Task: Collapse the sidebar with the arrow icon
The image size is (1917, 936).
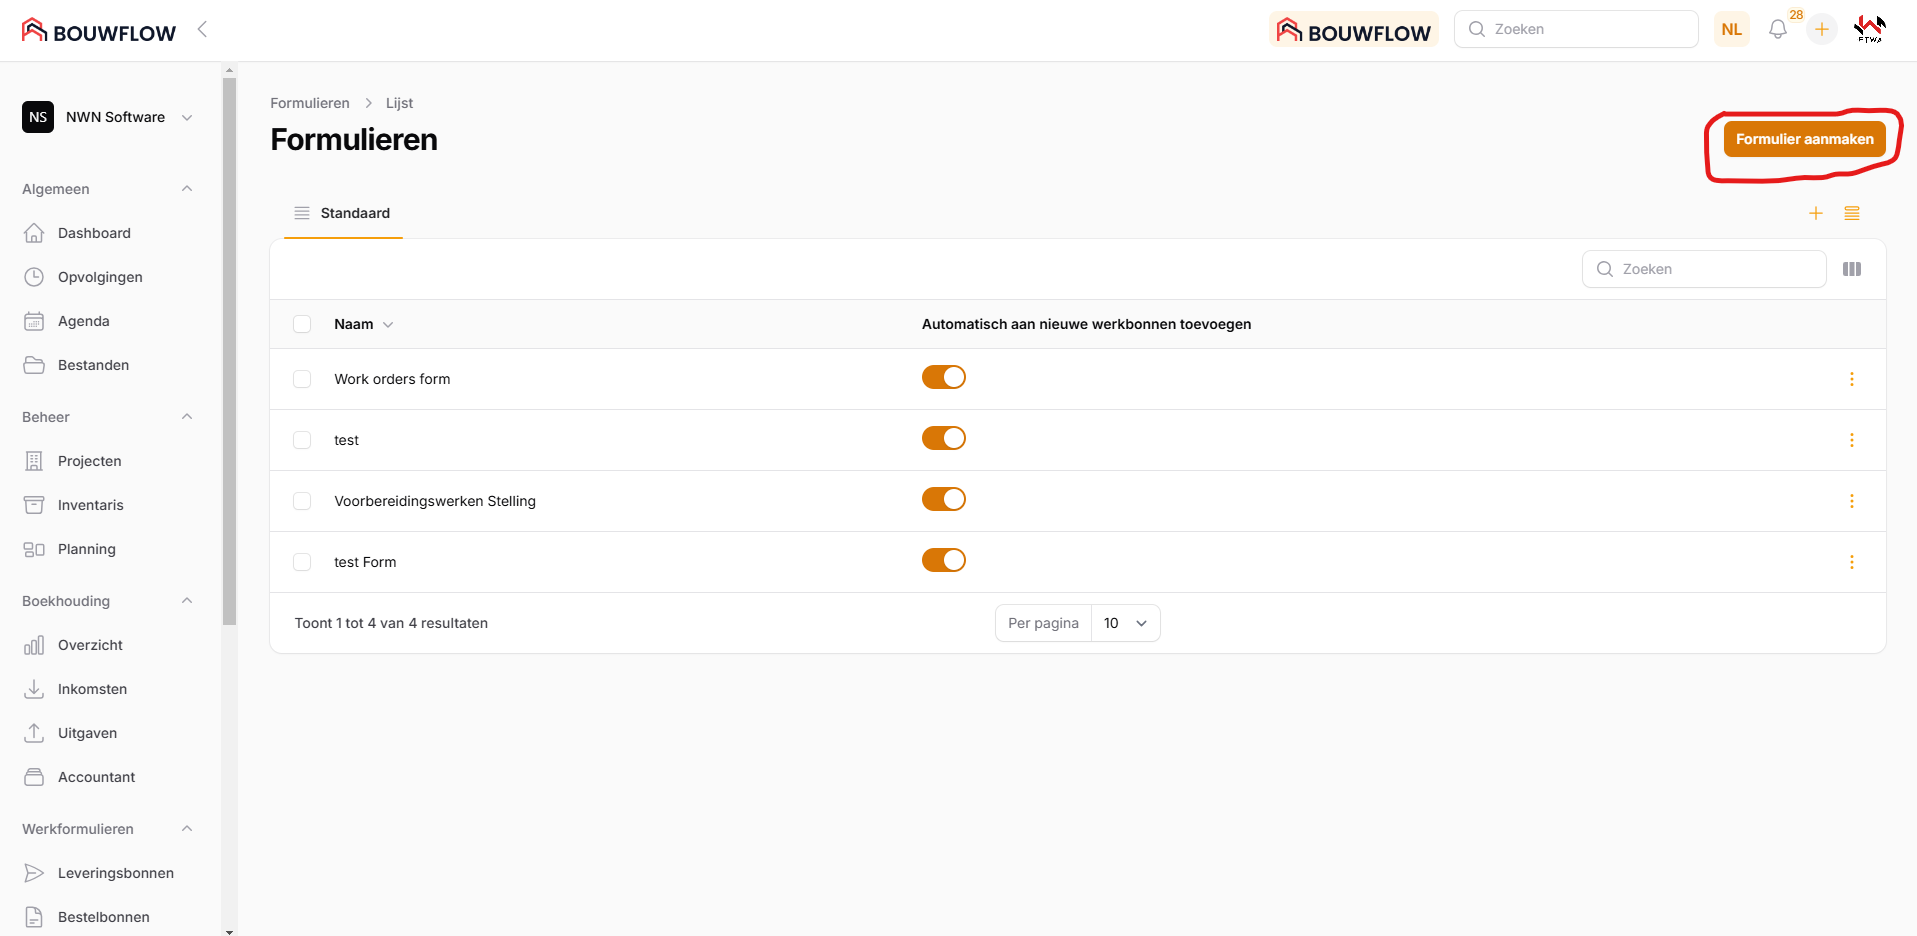Action: [x=203, y=29]
